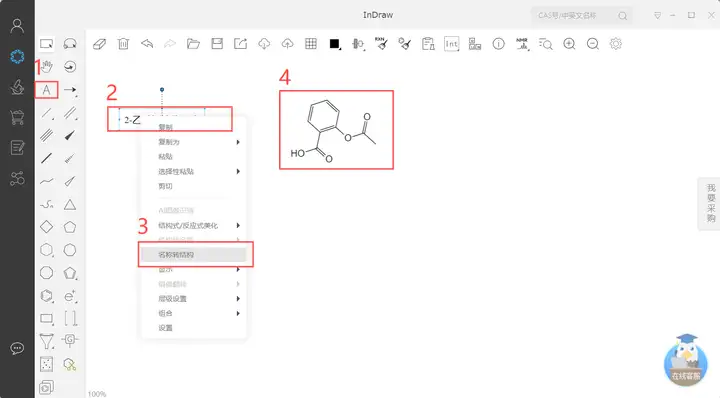Choose the hand pan tool
The height and width of the screenshot is (398, 720).
coord(46,67)
